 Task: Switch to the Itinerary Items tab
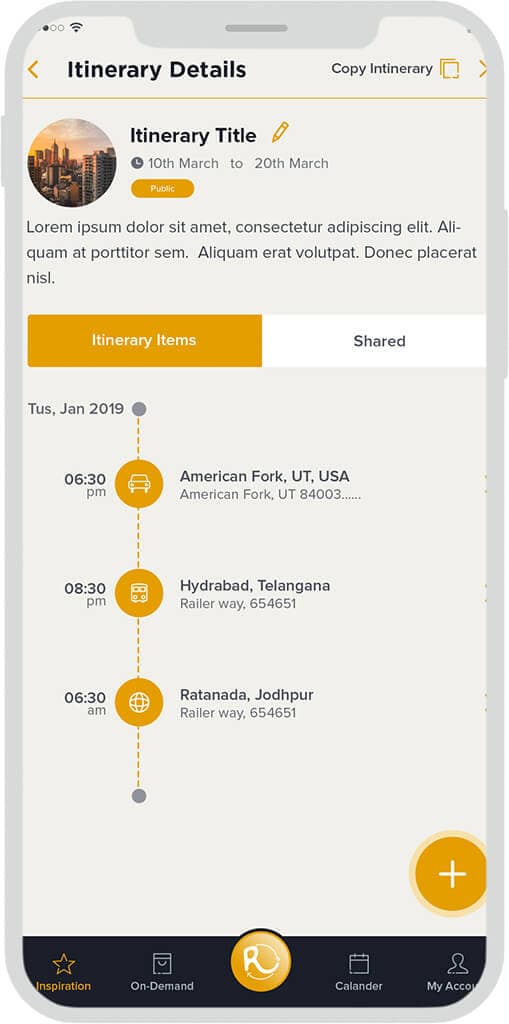[144, 341]
